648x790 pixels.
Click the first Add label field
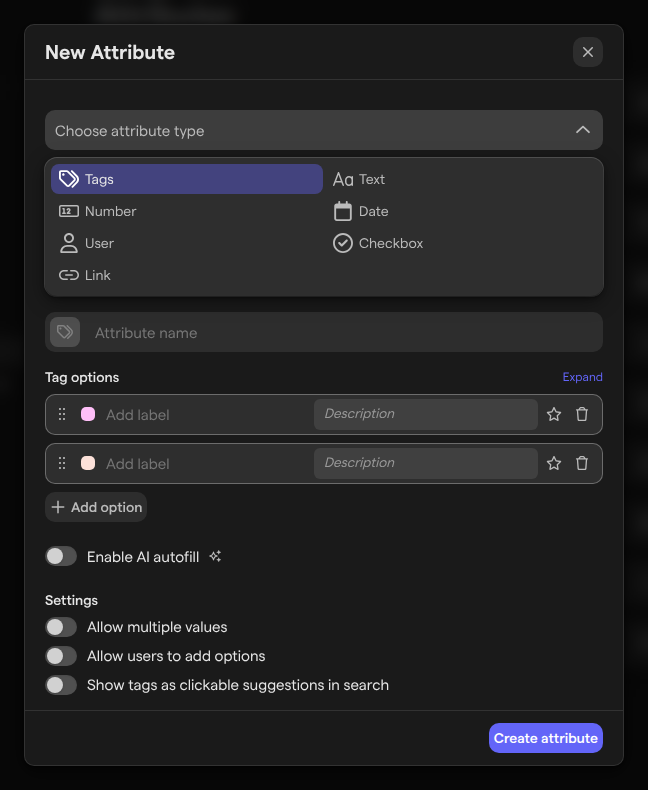[x=207, y=415]
